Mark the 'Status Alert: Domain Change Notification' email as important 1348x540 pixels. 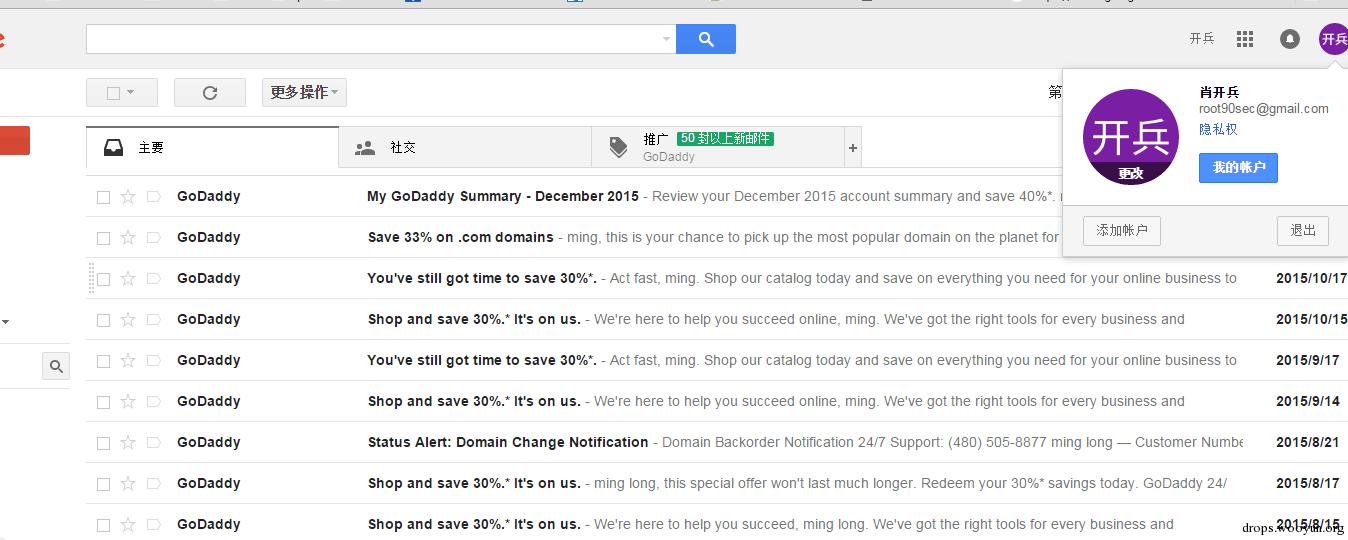[x=153, y=443]
